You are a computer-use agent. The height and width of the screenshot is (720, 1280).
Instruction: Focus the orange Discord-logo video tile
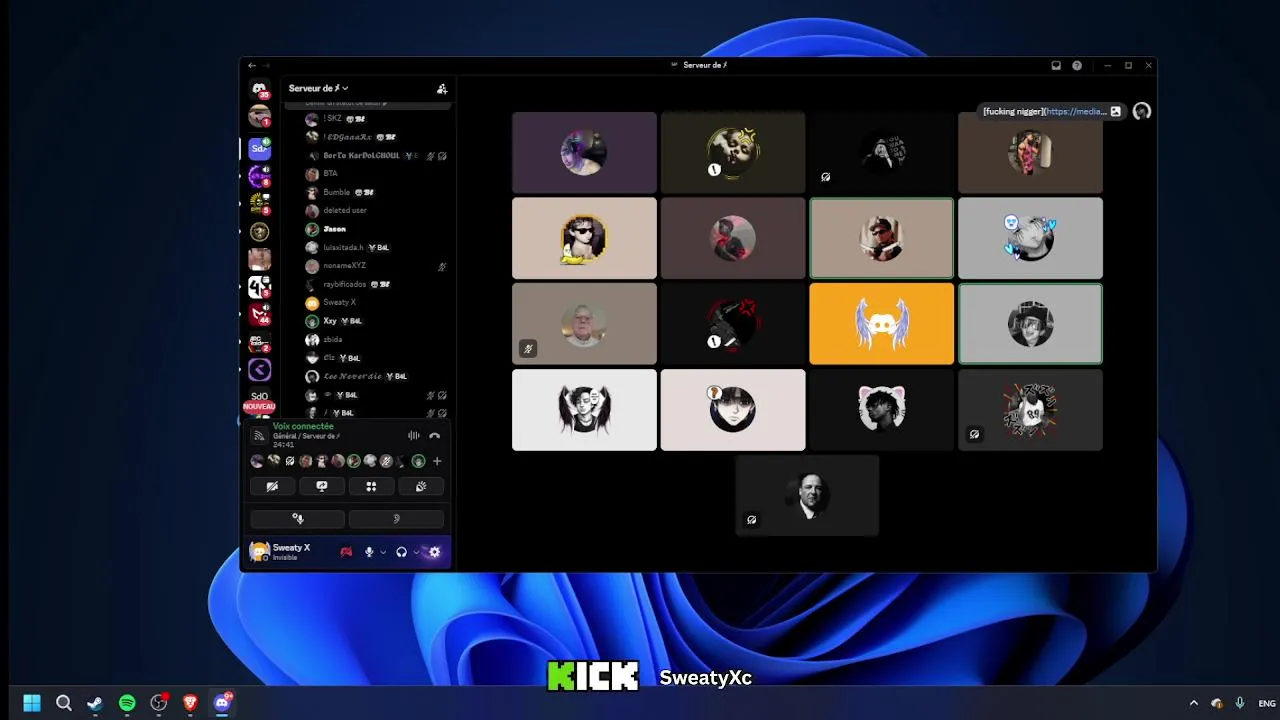point(881,324)
